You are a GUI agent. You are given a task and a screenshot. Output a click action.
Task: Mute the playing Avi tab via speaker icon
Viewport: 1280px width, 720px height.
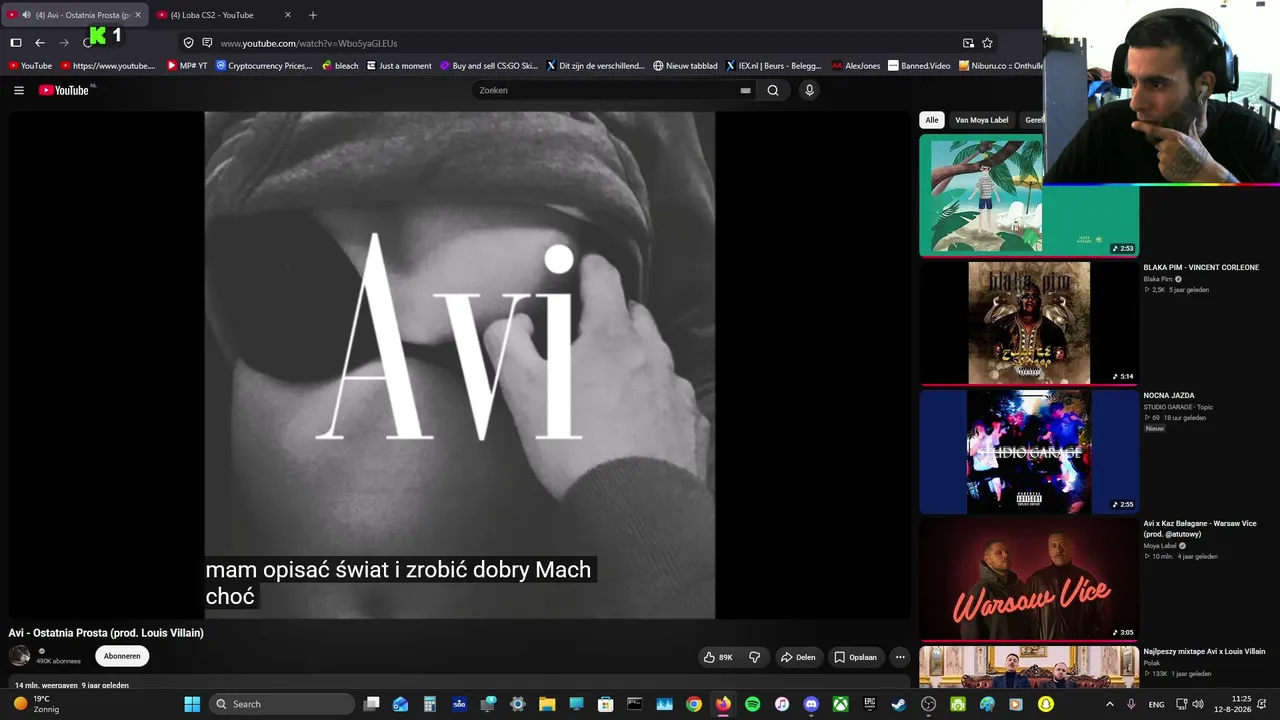click(x=26, y=15)
